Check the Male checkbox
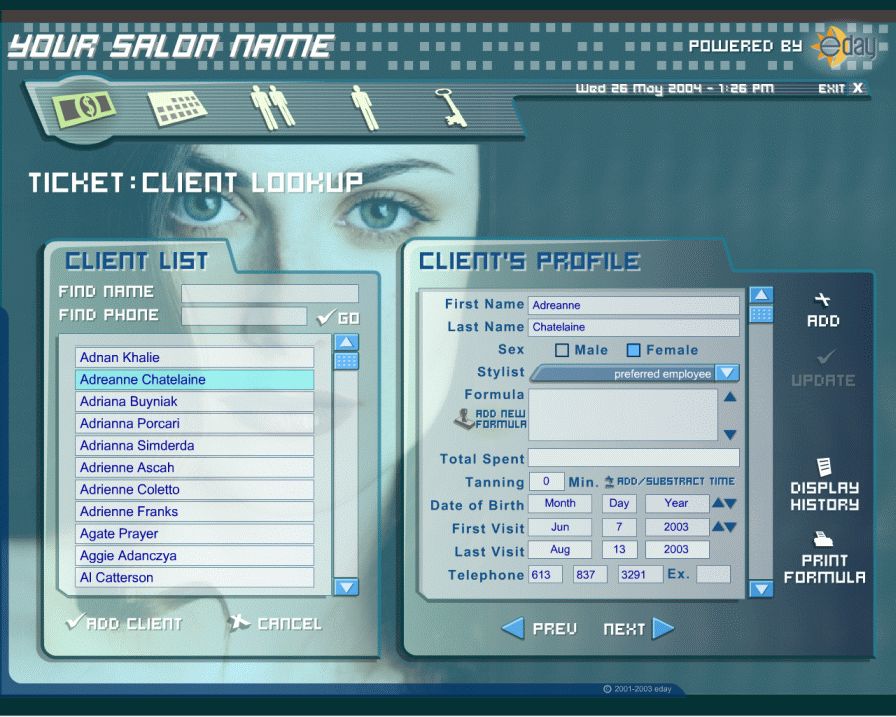This screenshot has width=896, height=717. (x=562, y=351)
